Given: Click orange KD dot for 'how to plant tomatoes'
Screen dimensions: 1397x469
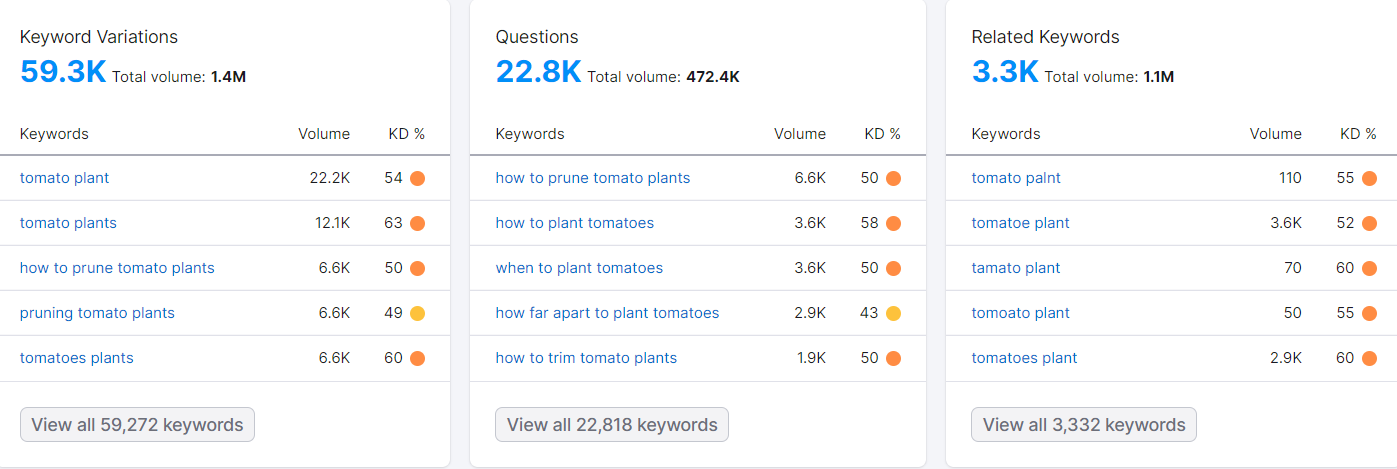Looking at the screenshot, I should [893, 224].
